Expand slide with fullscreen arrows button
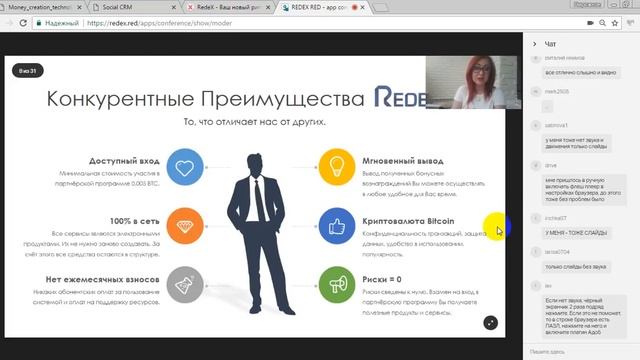The width and height of the screenshot is (640, 360). [x=491, y=323]
